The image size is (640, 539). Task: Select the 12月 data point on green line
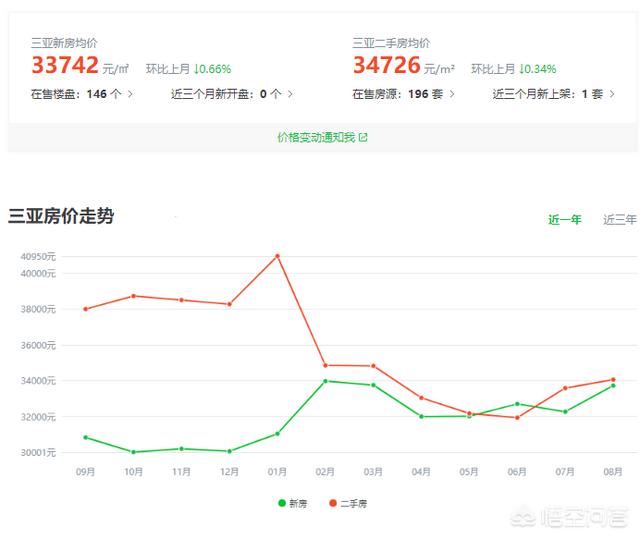point(229,451)
